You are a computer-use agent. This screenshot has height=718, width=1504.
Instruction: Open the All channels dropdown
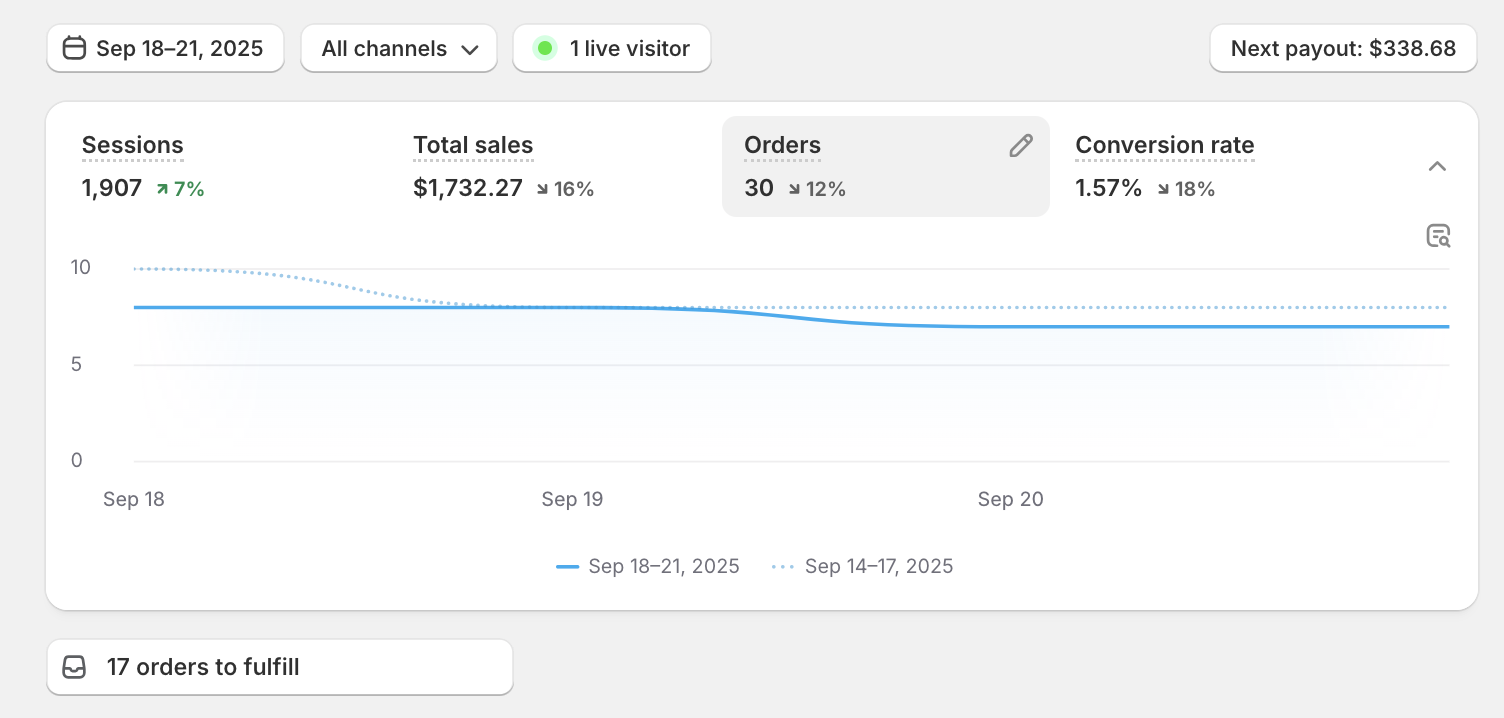(399, 48)
